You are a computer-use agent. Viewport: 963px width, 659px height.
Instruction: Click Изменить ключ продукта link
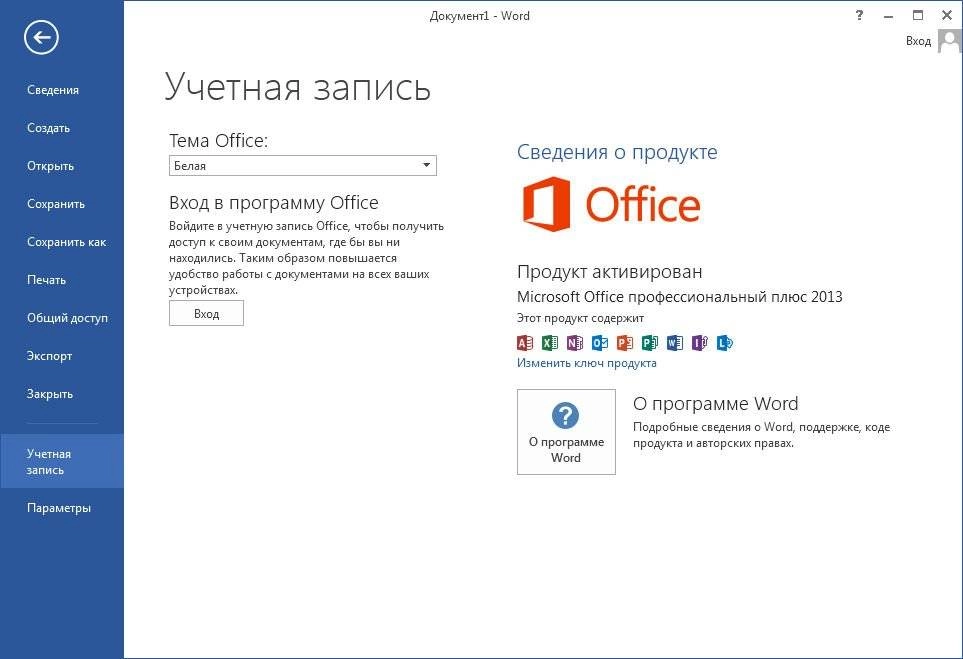[587, 363]
